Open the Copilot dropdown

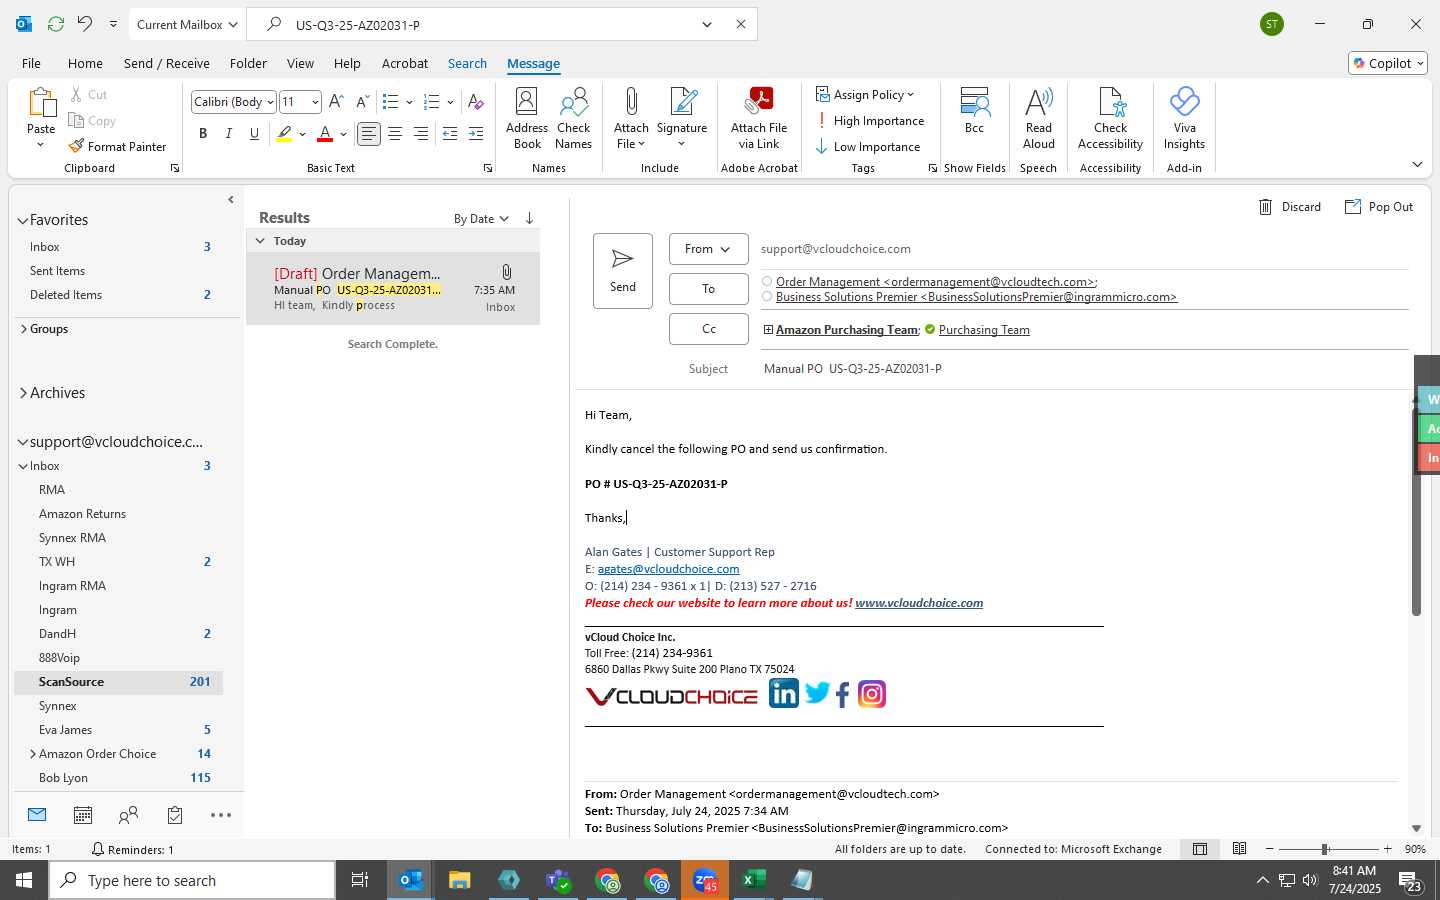click(x=1388, y=63)
